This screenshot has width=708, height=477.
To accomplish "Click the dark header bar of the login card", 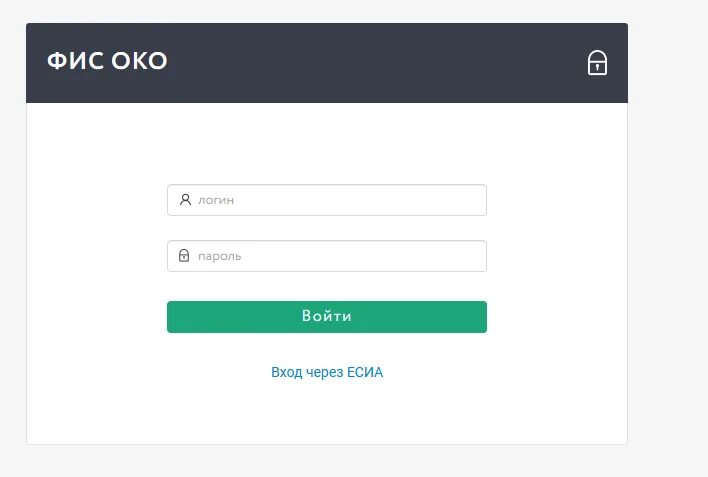I will [x=327, y=63].
